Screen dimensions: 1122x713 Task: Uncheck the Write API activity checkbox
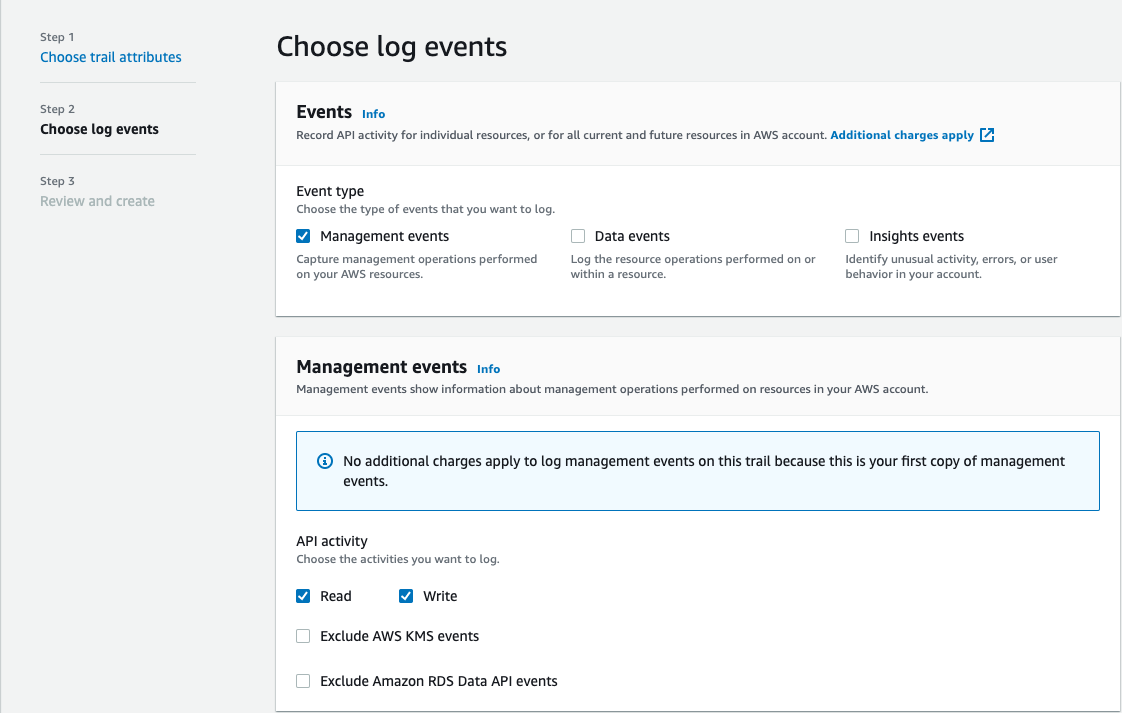point(406,596)
